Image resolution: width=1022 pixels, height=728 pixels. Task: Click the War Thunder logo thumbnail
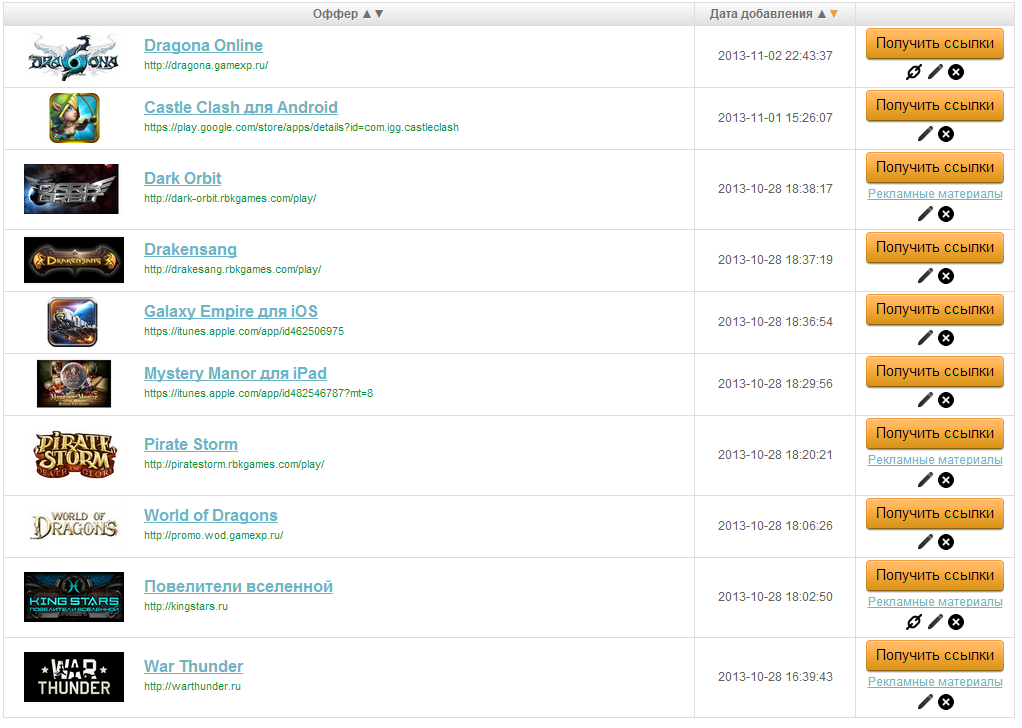(74, 677)
